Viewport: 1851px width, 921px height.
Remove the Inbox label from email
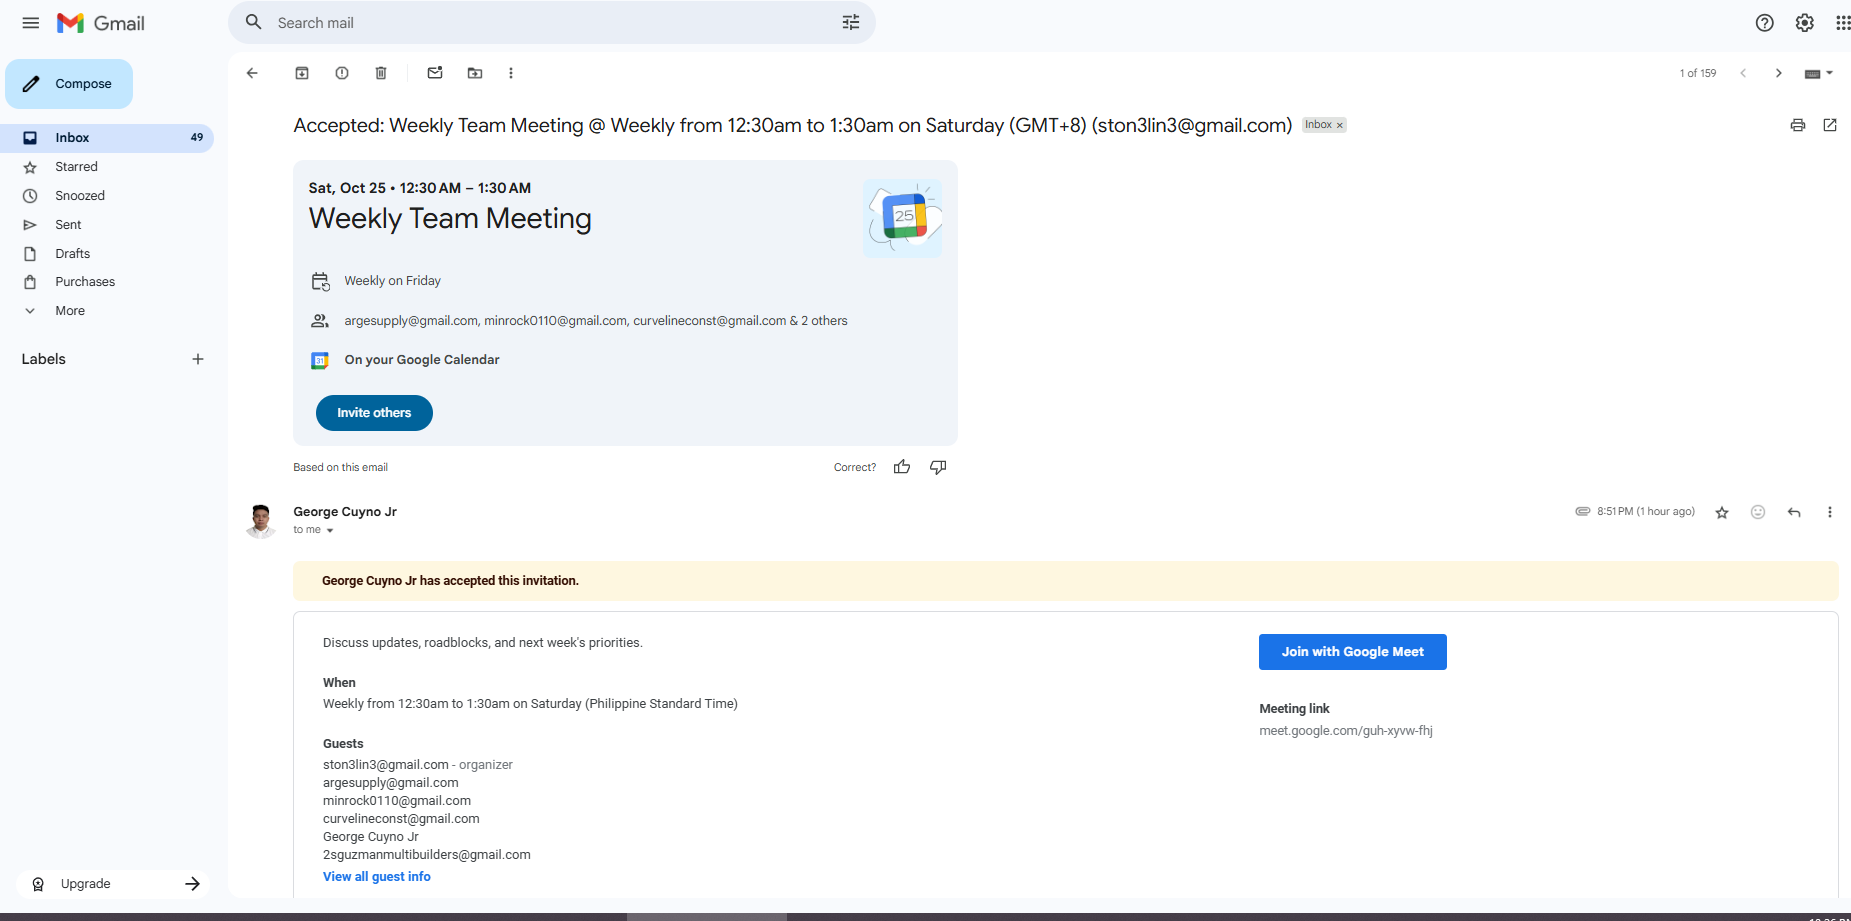1340,125
